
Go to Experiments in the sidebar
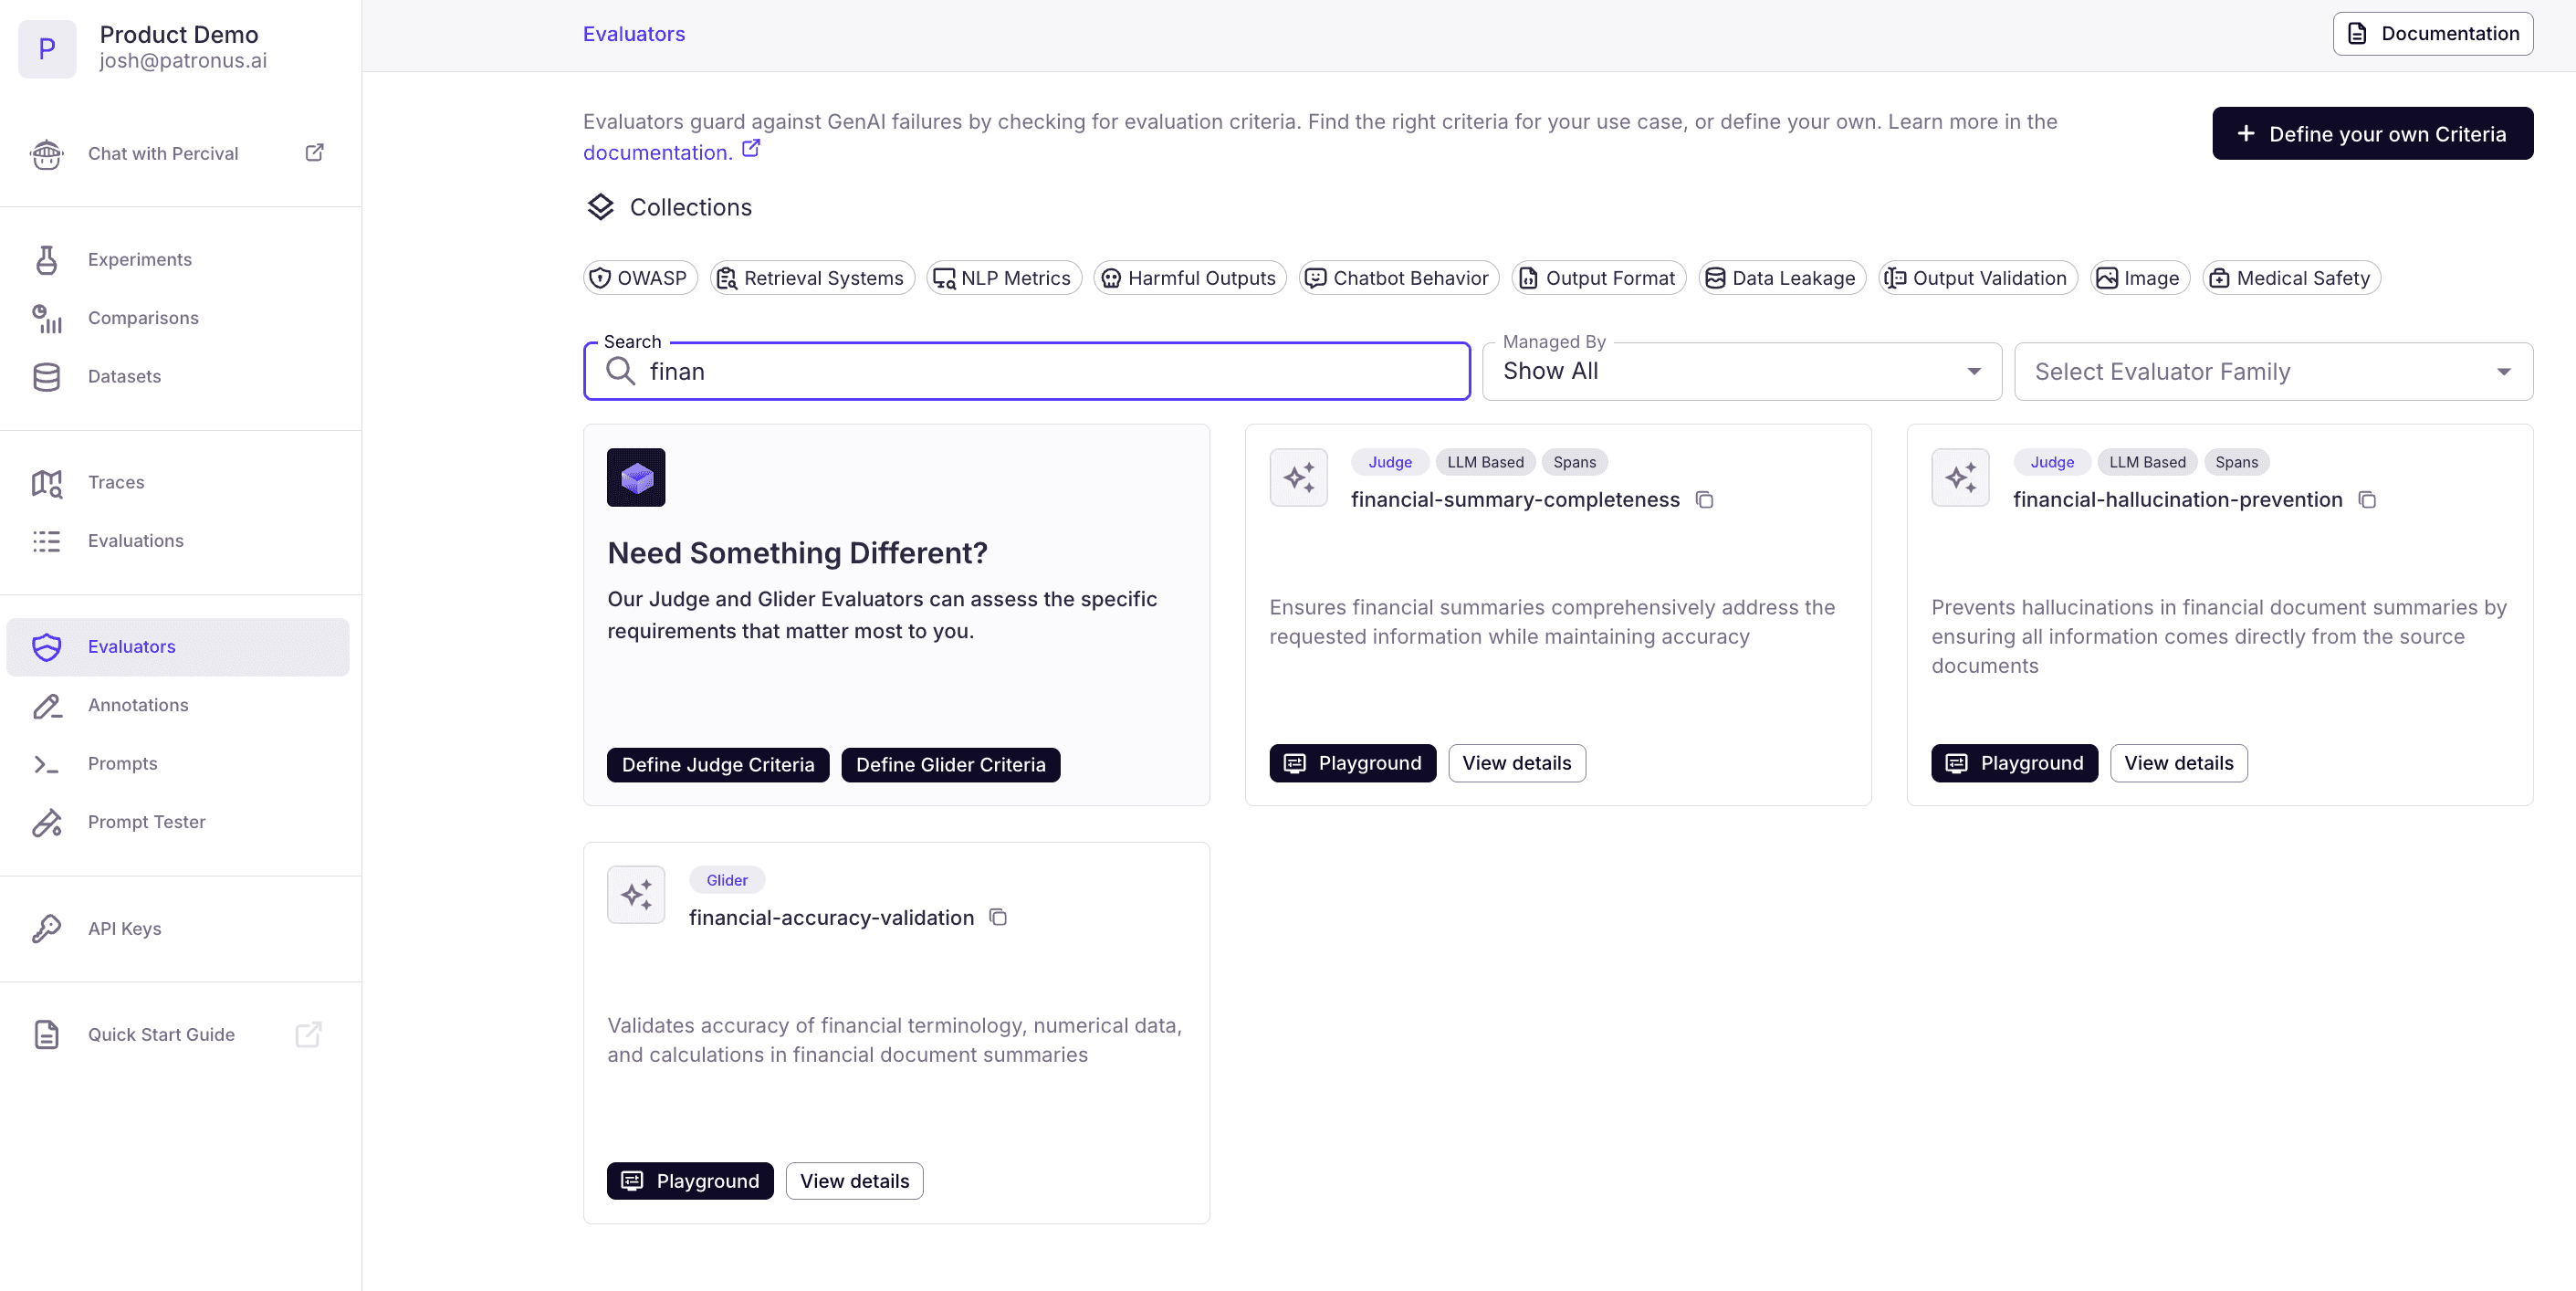(140, 260)
